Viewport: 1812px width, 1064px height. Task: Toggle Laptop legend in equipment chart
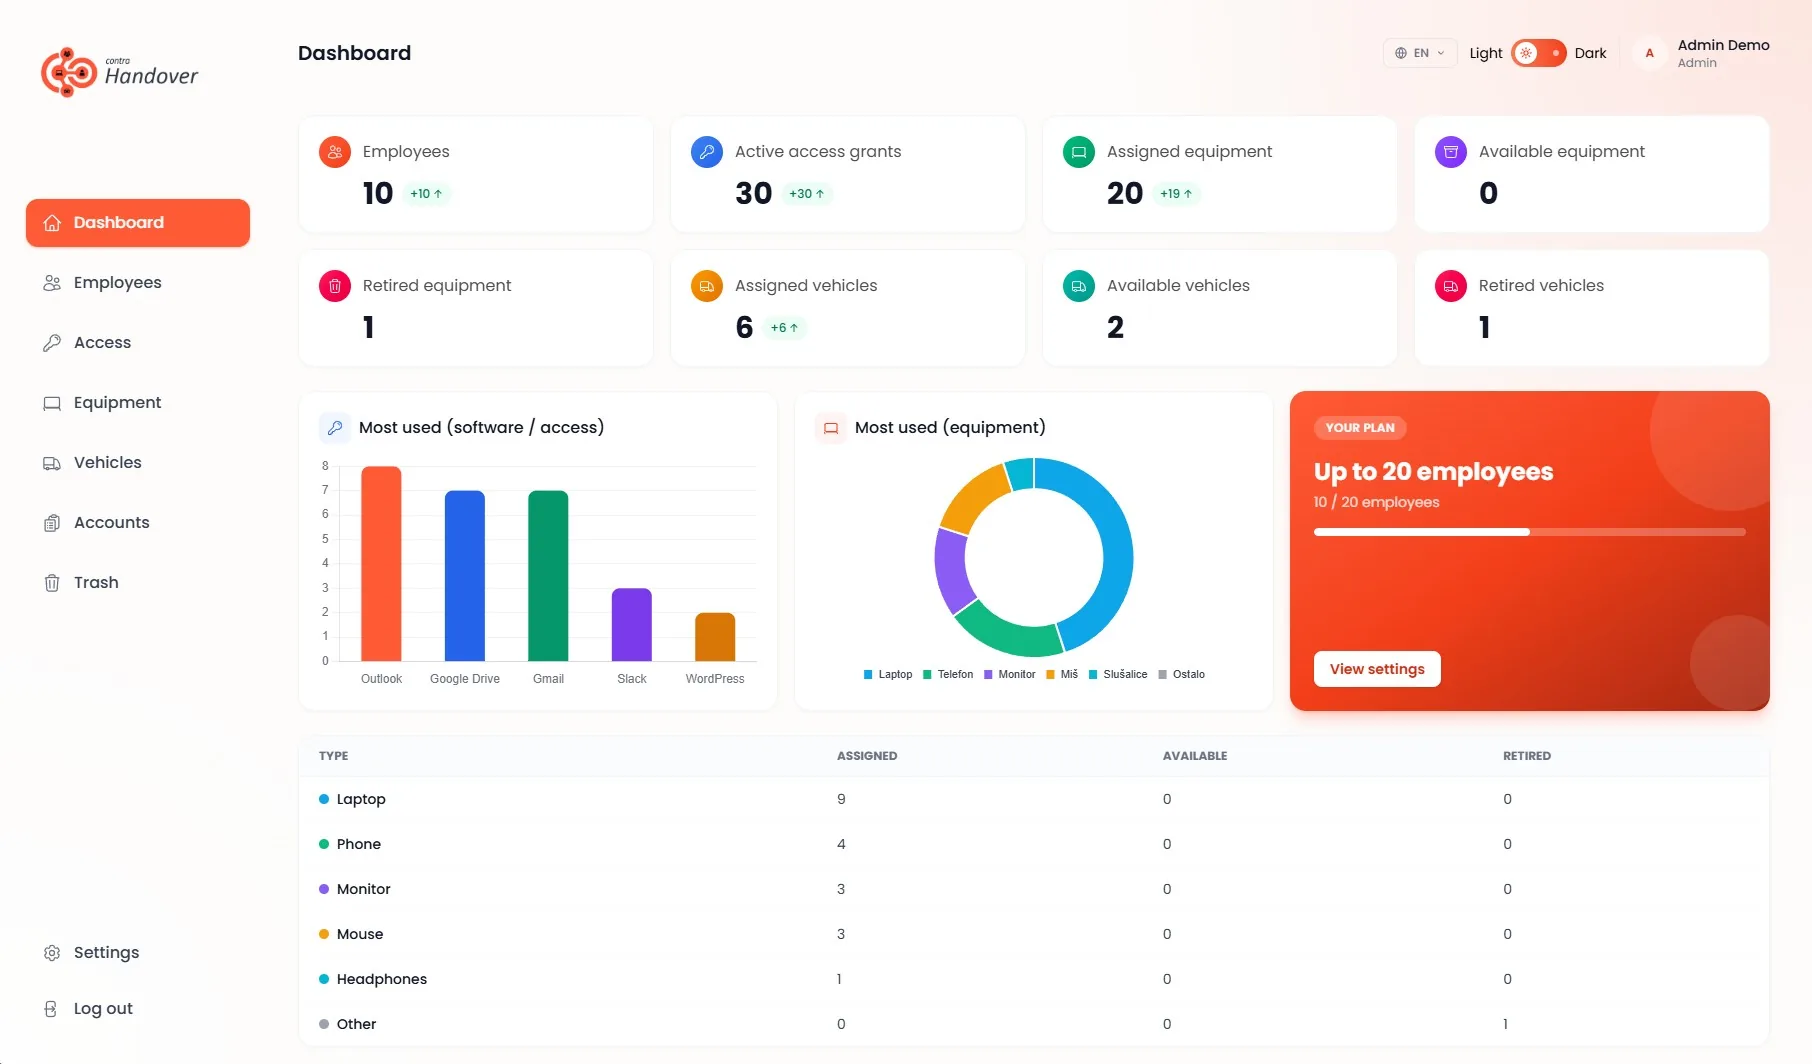[x=888, y=674]
